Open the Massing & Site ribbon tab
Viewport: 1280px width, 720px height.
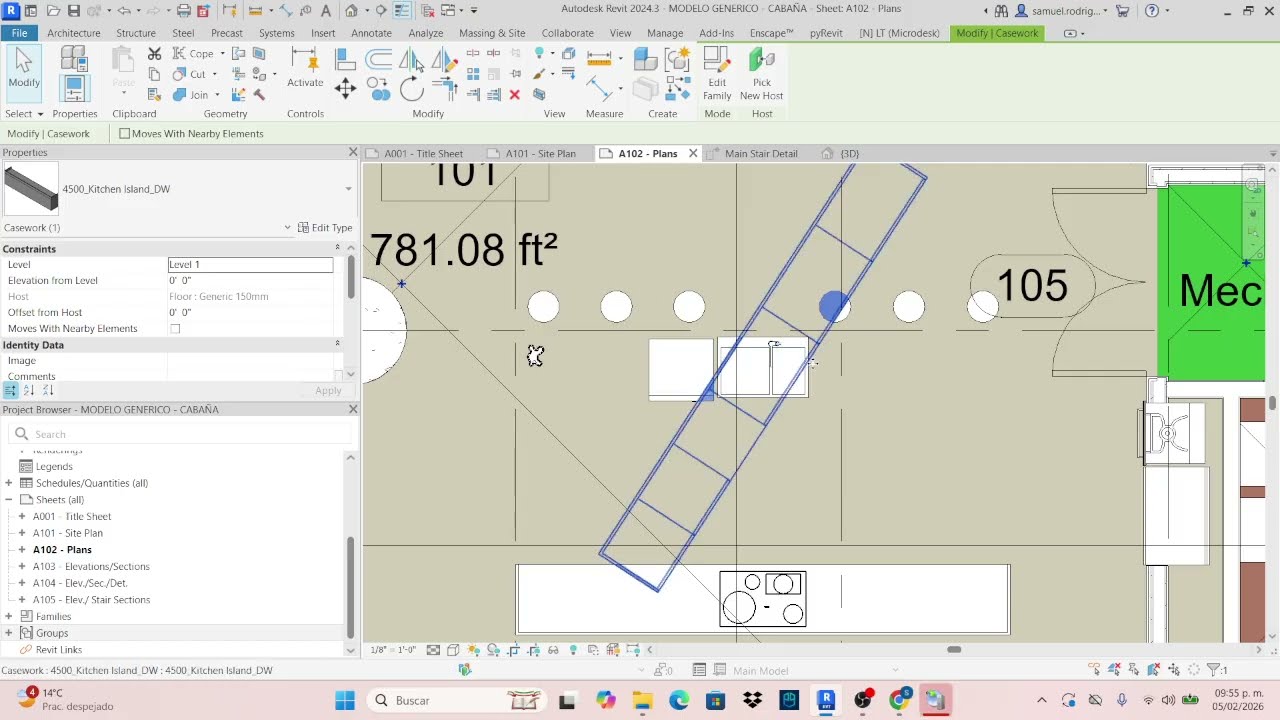(492, 33)
